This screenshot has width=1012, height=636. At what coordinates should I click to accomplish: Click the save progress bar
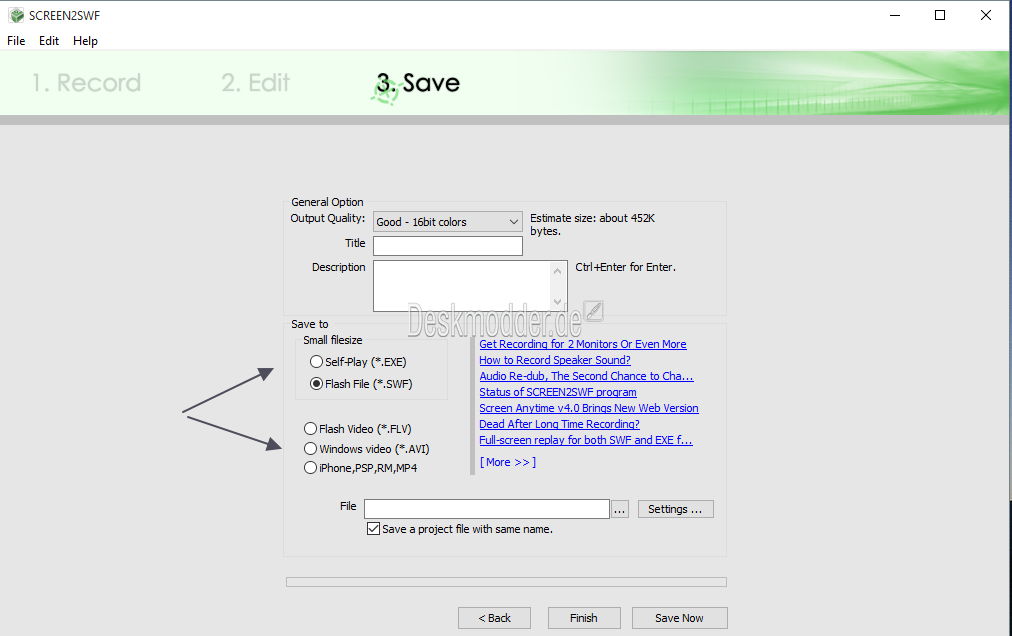[506, 582]
